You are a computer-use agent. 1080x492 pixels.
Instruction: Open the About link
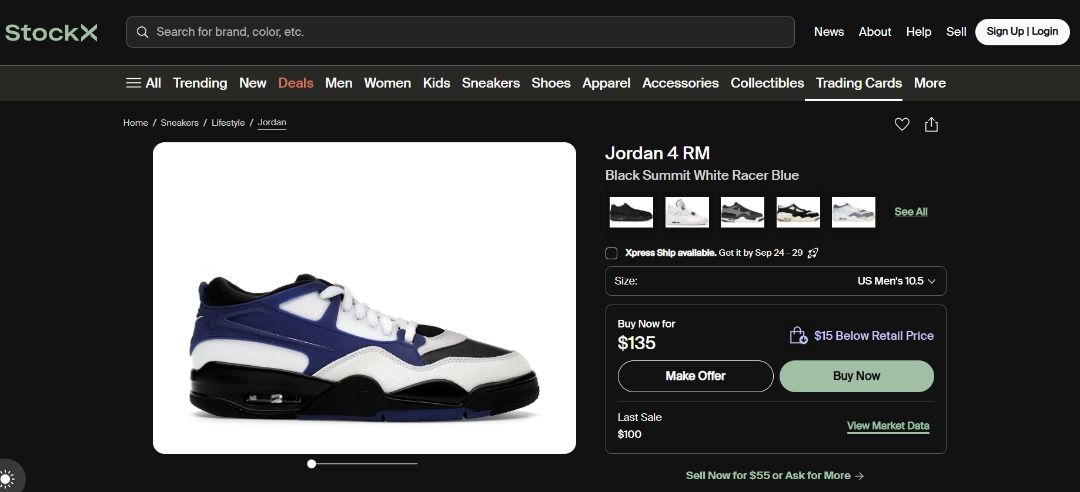[x=875, y=32]
